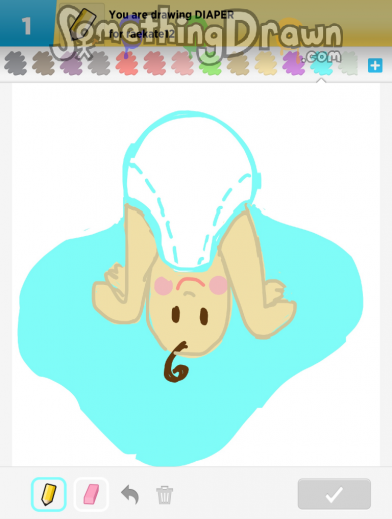This screenshot has width=392, height=519.
Task: Pick the brown color swatch
Action: coord(43,63)
